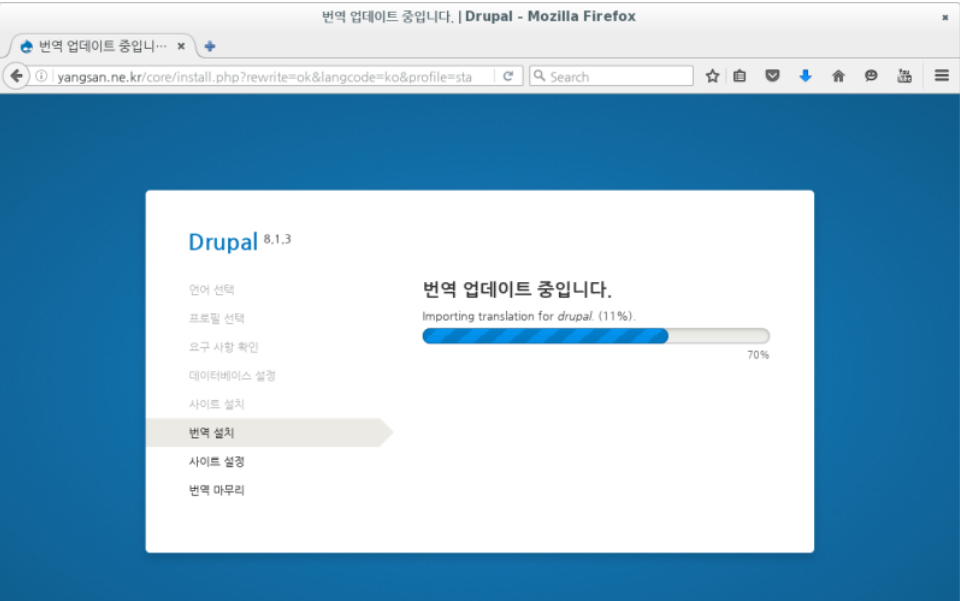Click the 70% progress label
The width and height of the screenshot is (960, 601).
758,355
